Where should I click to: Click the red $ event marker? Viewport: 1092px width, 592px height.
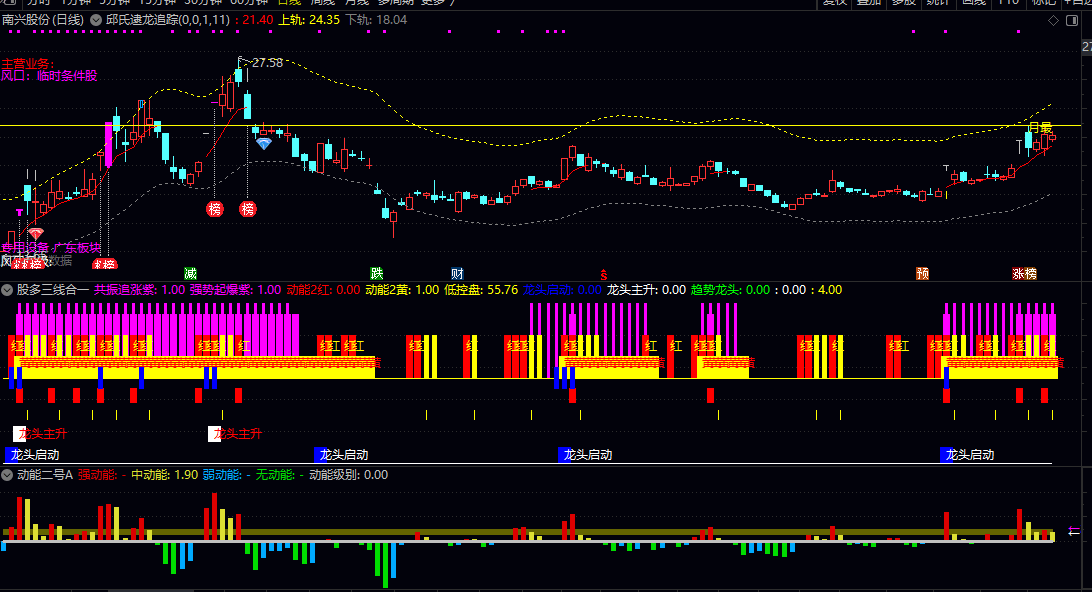point(604,274)
